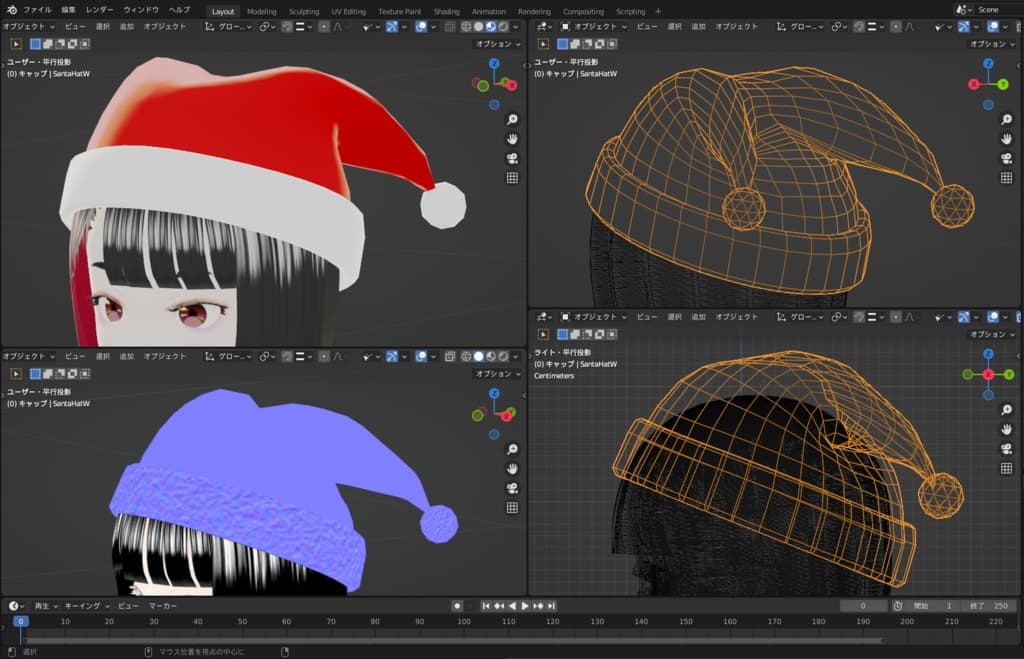Viewport: 1024px width, 659px height.
Task: Jump to the end frame in playback controls
Action: coord(551,606)
